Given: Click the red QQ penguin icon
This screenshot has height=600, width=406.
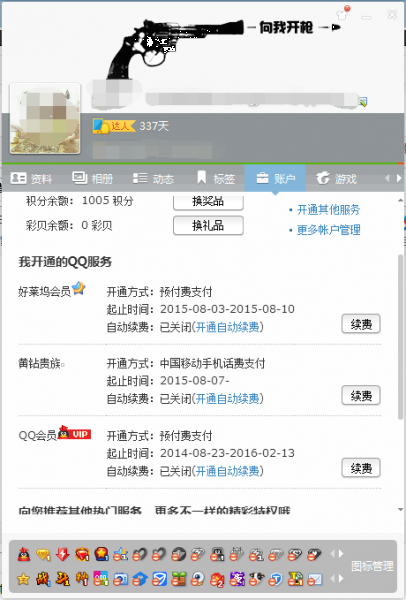Looking at the screenshot, I should pyautogui.click(x=24, y=554).
